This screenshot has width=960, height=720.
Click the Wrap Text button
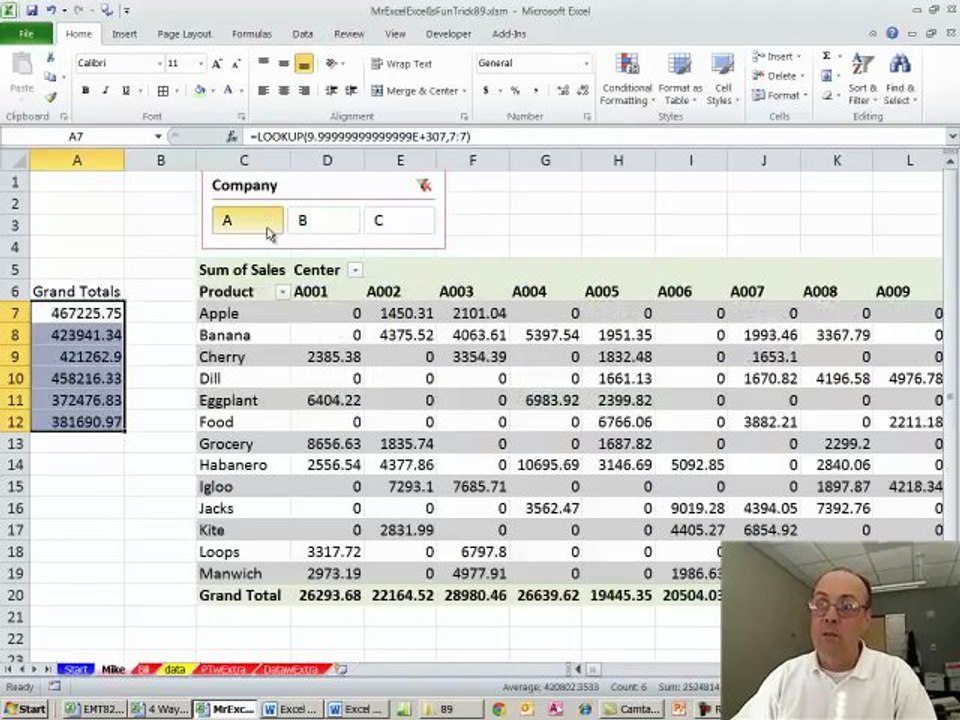pos(402,64)
